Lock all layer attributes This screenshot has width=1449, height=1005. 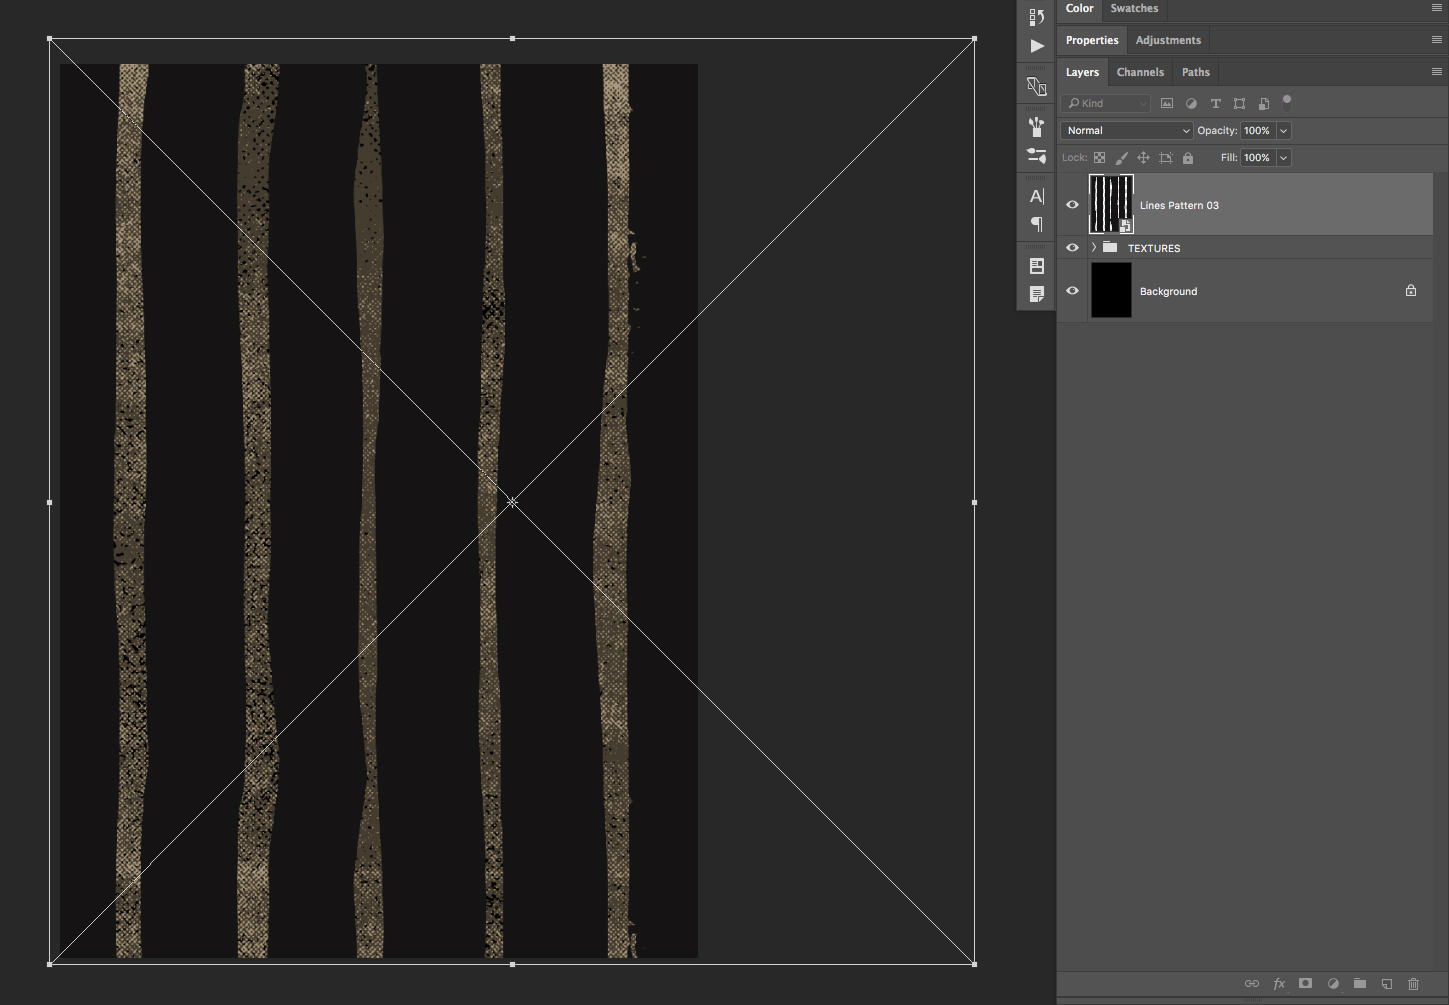[x=1188, y=158]
